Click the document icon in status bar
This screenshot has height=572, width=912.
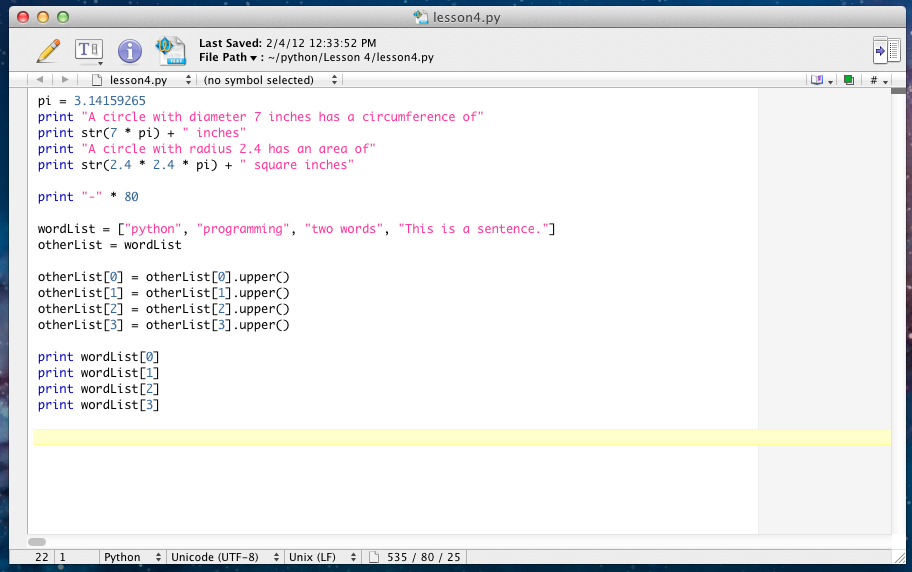[x=374, y=557]
